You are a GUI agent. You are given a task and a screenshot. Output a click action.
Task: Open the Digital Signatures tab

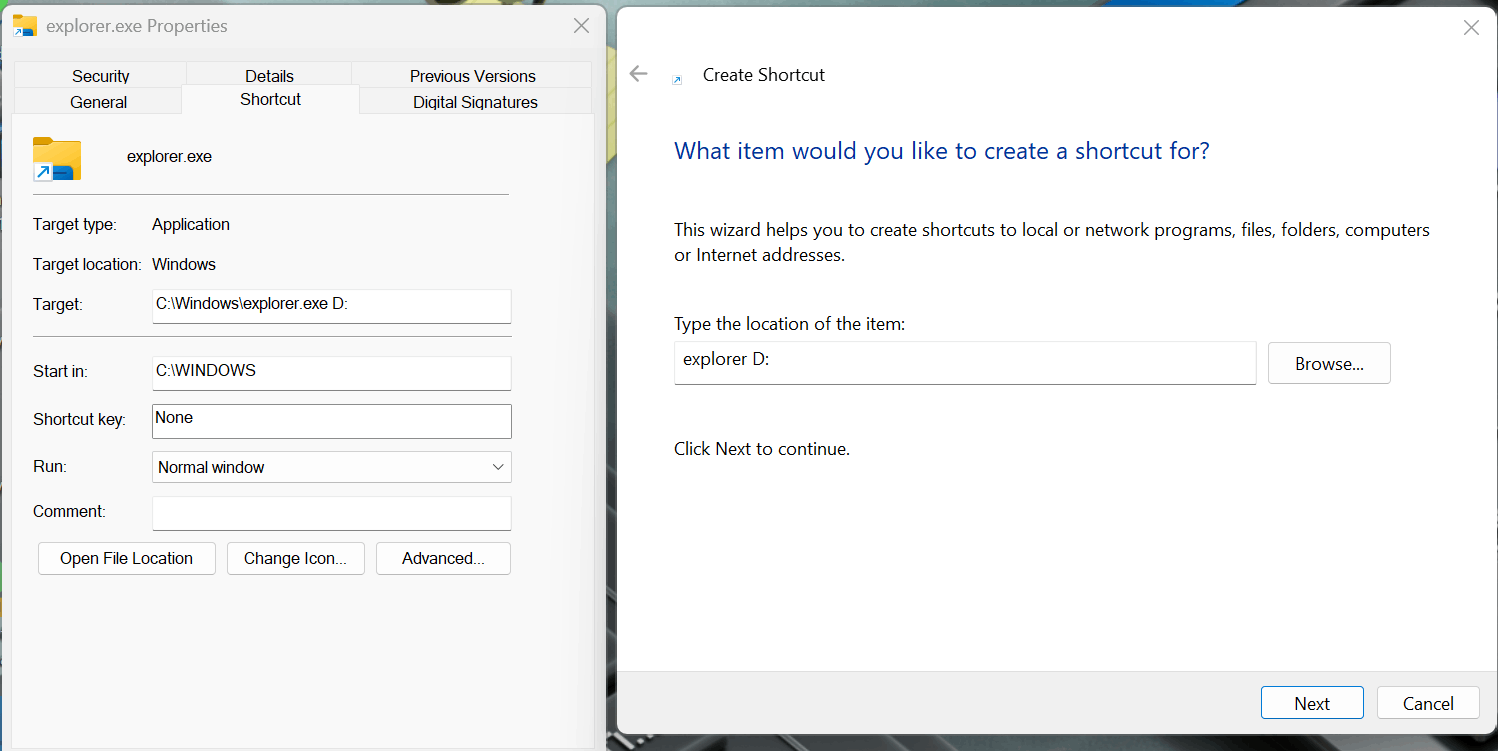475,101
